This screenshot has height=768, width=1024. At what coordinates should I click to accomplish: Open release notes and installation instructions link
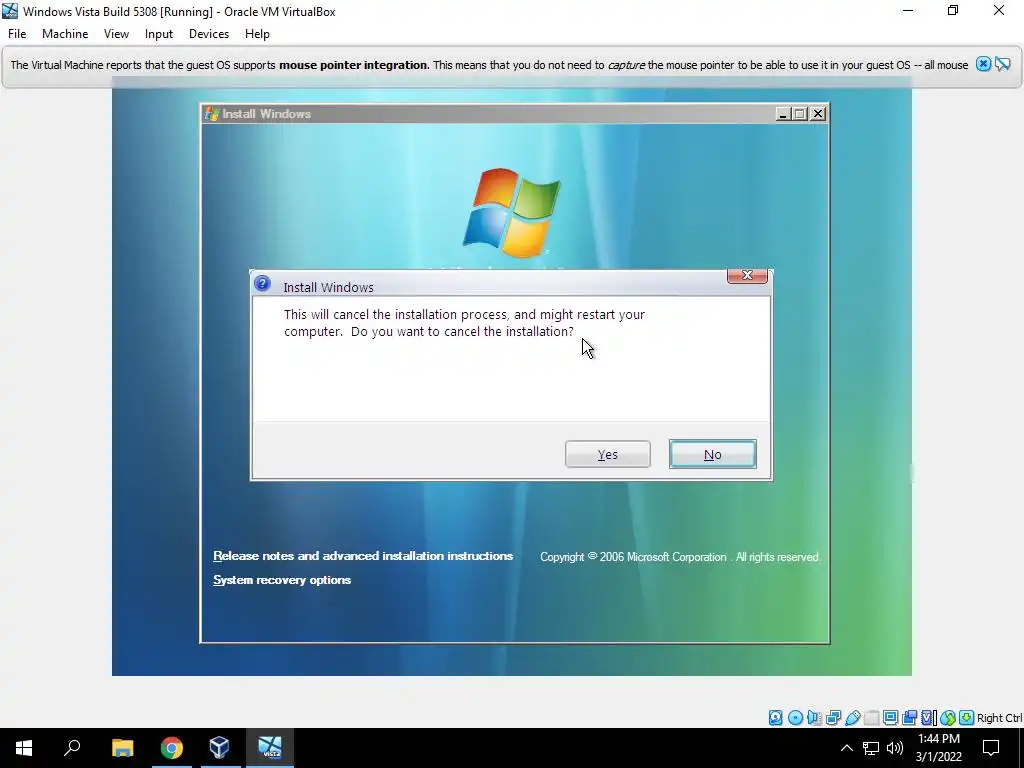pyautogui.click(x=363, y=556)
